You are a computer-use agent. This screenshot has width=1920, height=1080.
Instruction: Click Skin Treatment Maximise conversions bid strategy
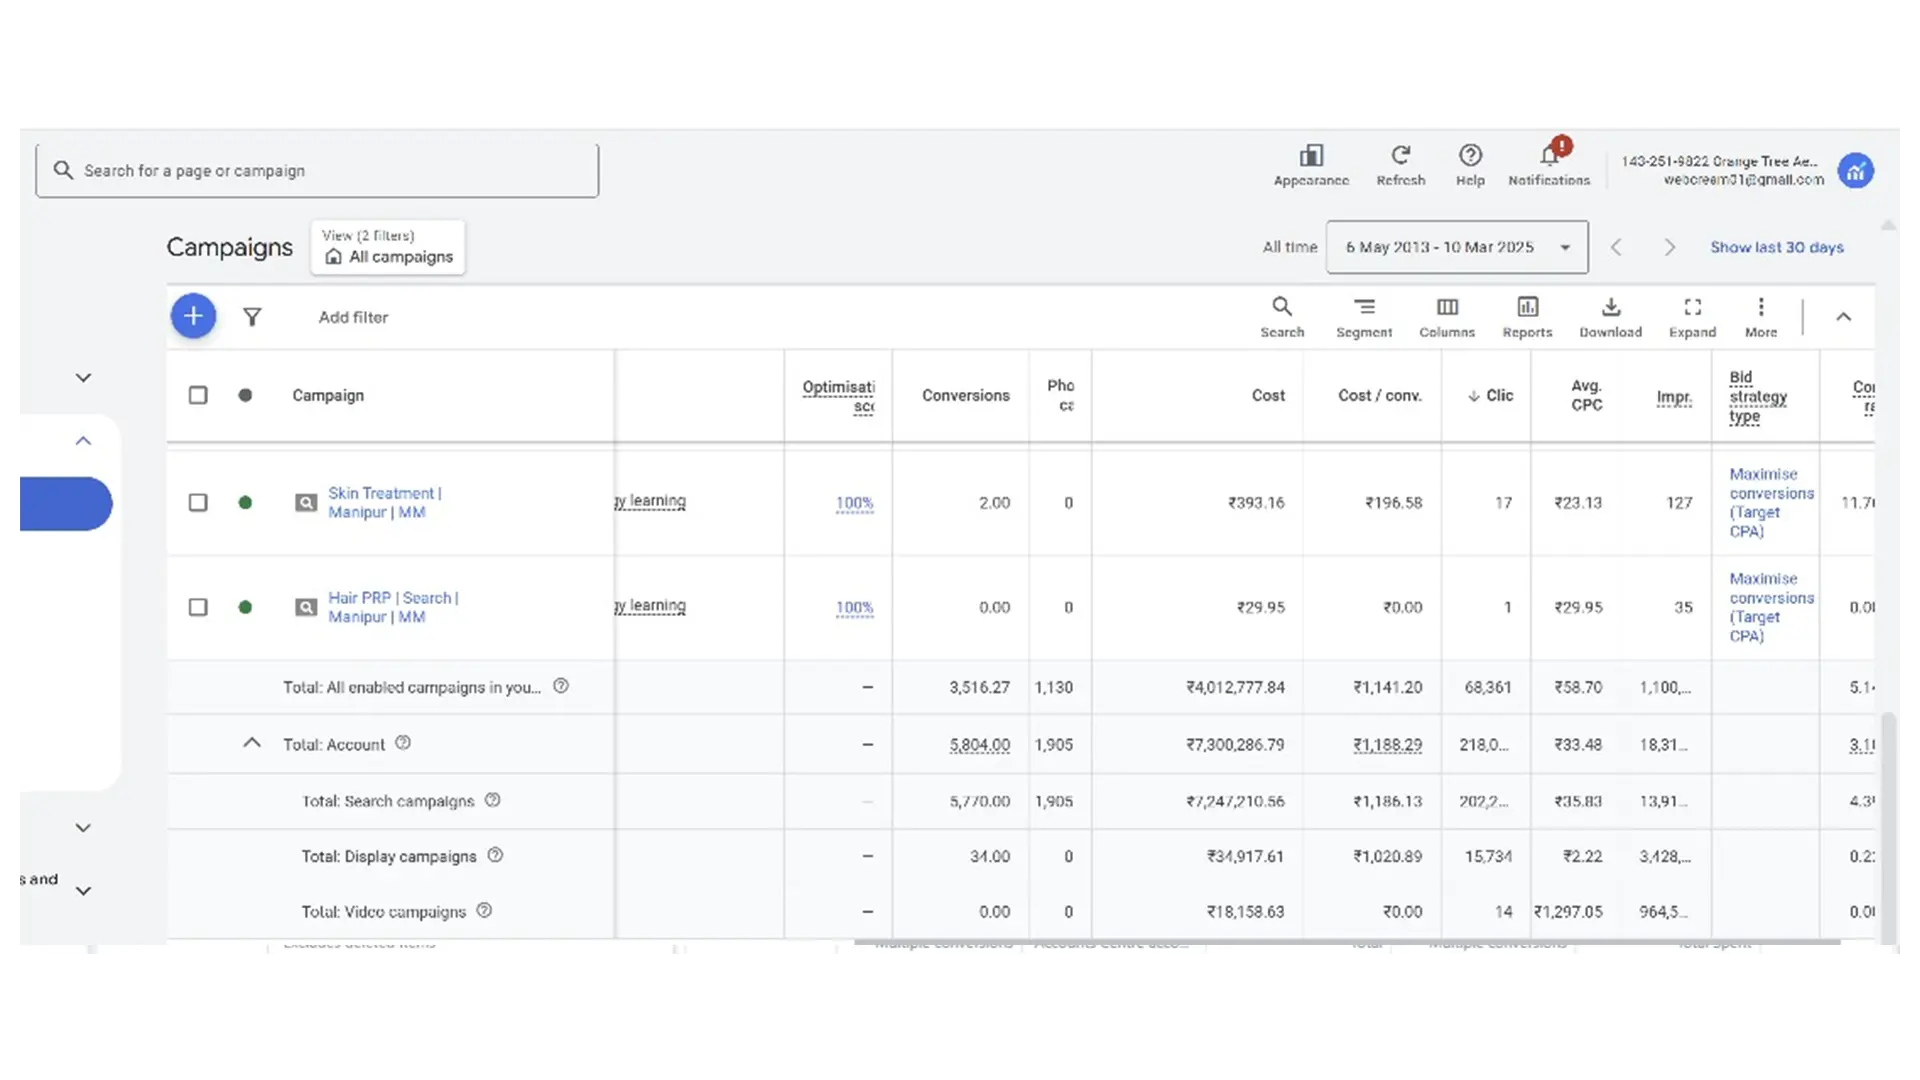coord(1771,502)
